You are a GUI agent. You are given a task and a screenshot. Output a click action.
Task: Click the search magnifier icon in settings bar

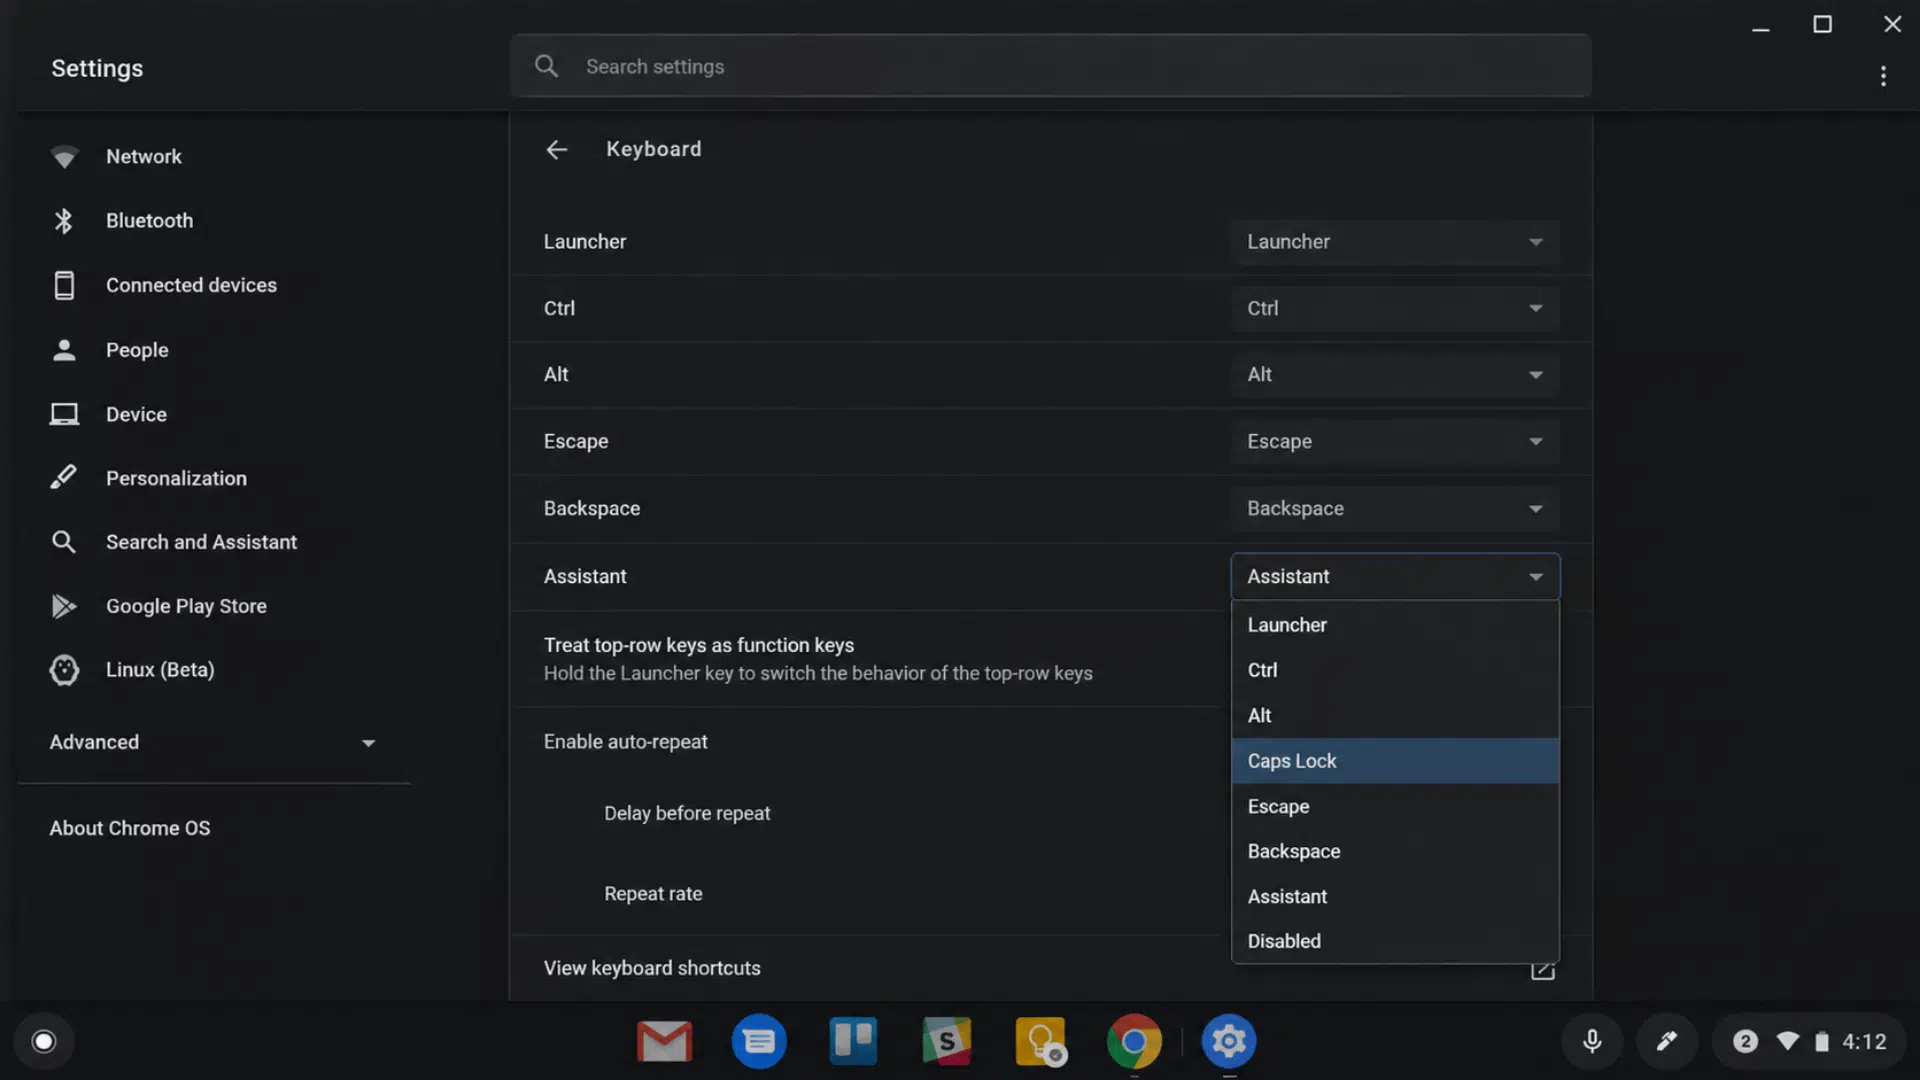546,66
